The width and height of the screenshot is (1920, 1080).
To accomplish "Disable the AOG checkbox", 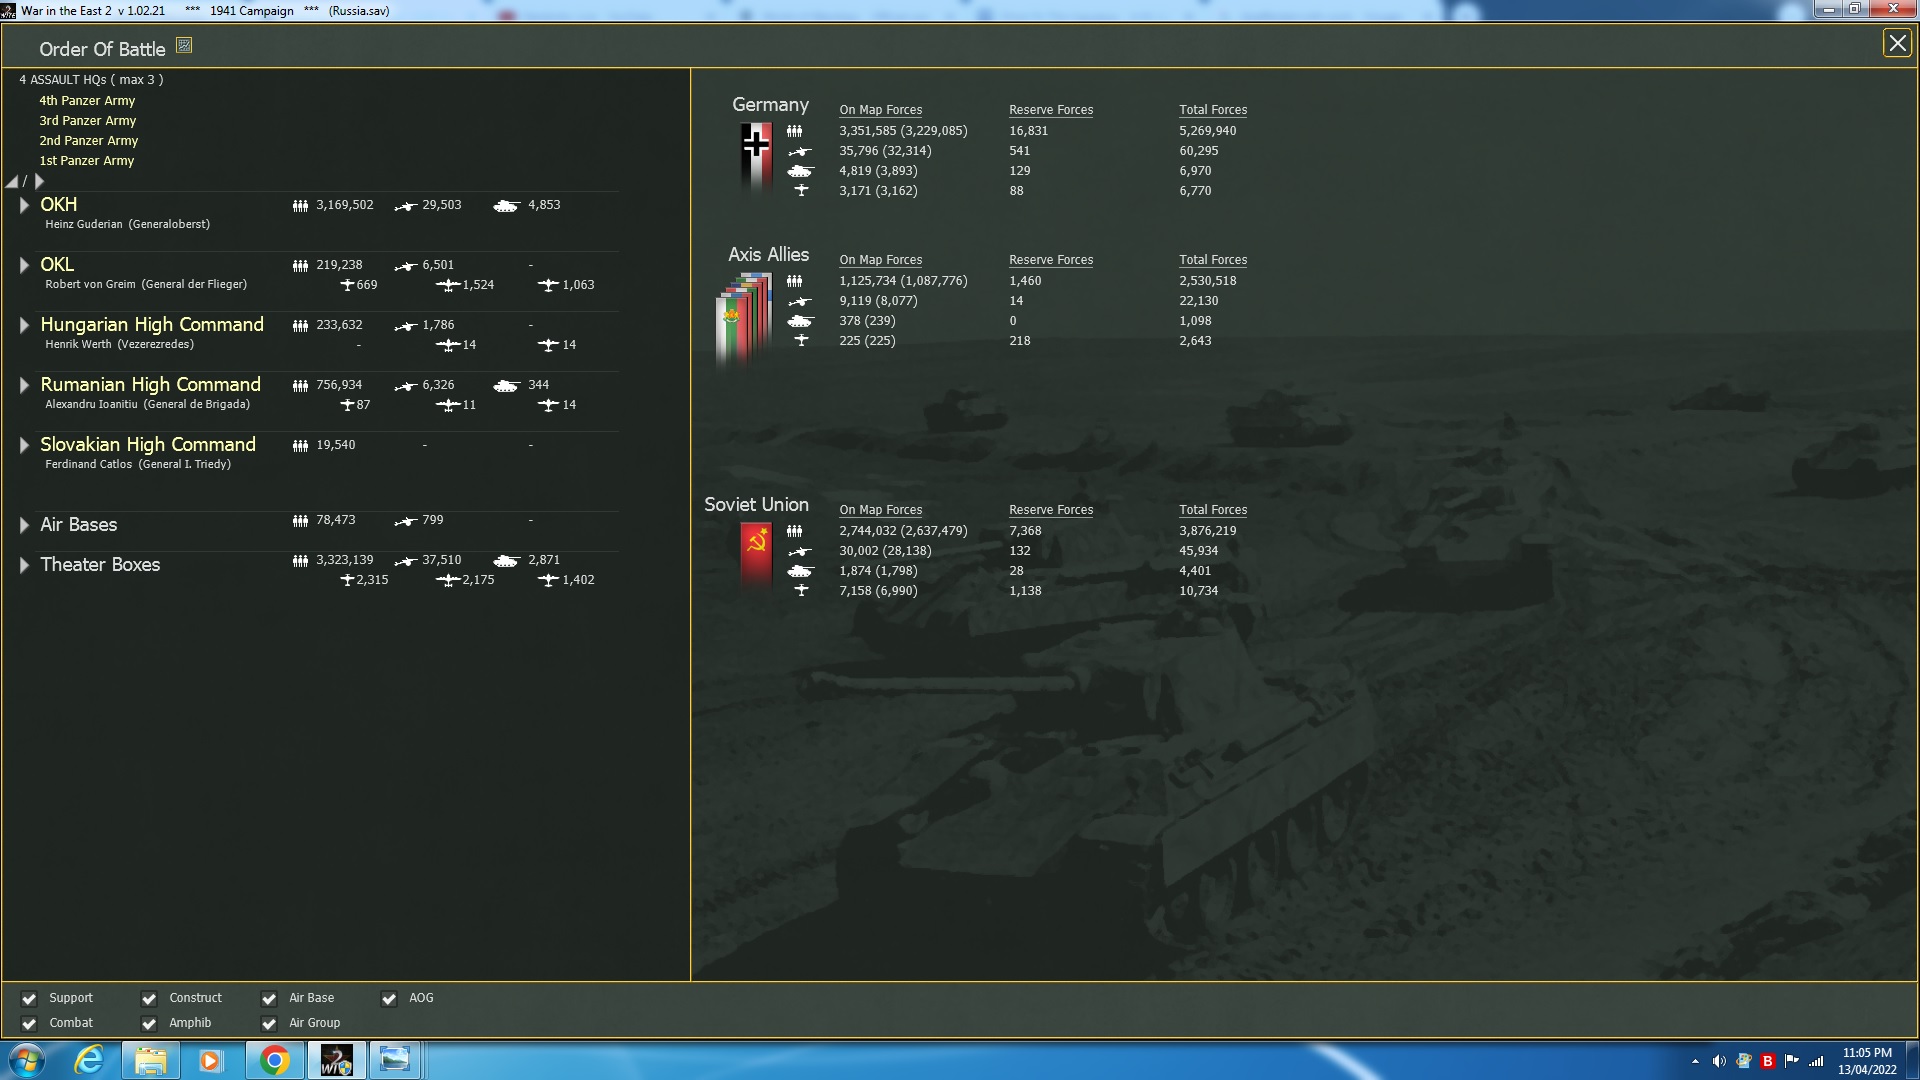I will (389, 999).
